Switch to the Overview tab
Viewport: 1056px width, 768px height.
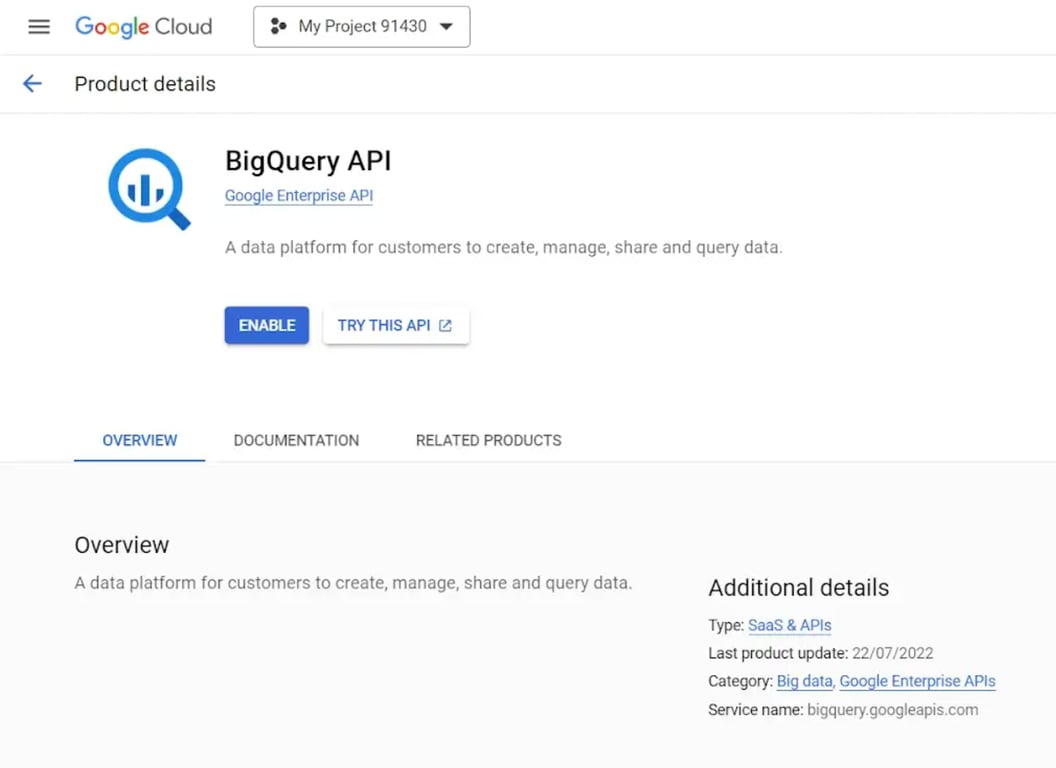(x=139, y=441)
